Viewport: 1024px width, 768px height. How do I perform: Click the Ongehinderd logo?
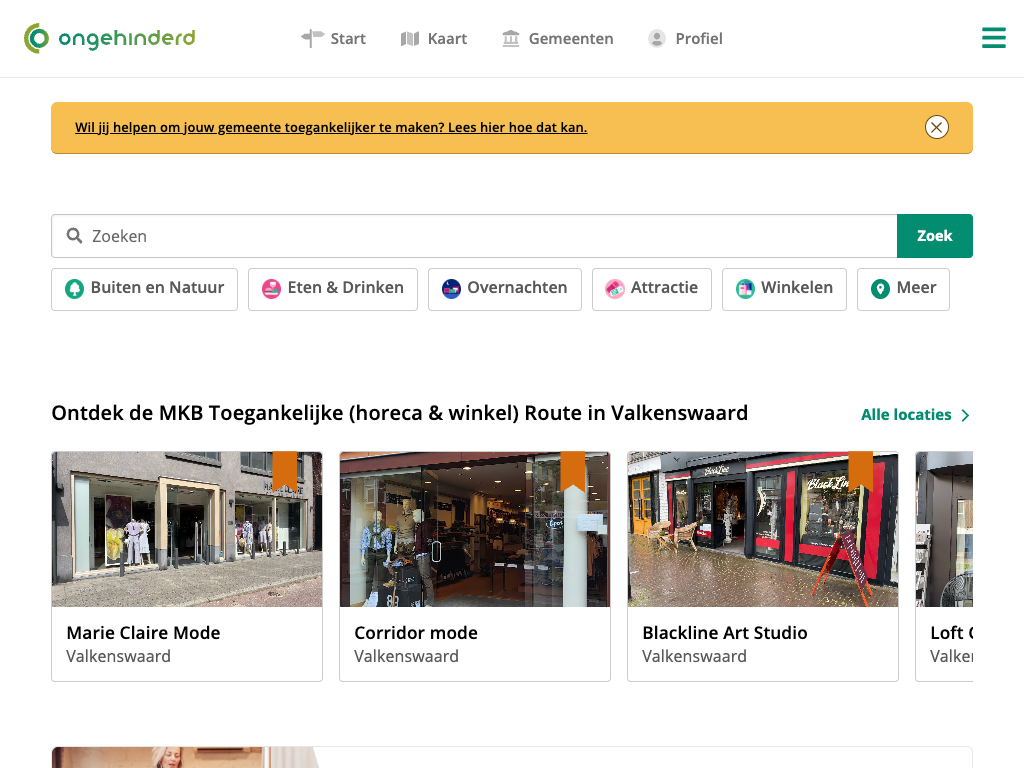coord(110,39)
